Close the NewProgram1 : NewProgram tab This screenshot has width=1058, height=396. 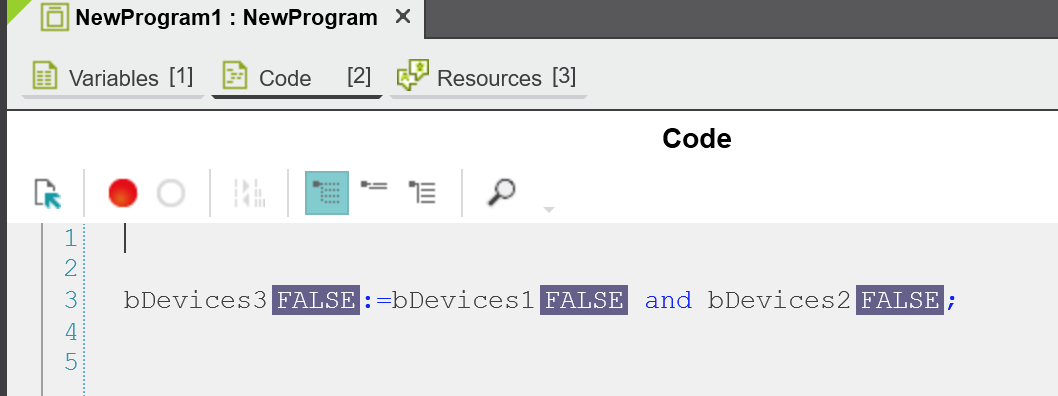(x=403, y=17)
